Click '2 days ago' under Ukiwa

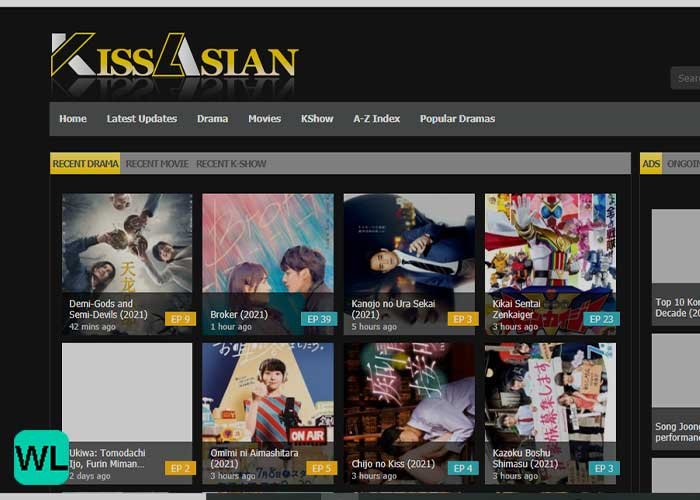(x=90, y=476)
